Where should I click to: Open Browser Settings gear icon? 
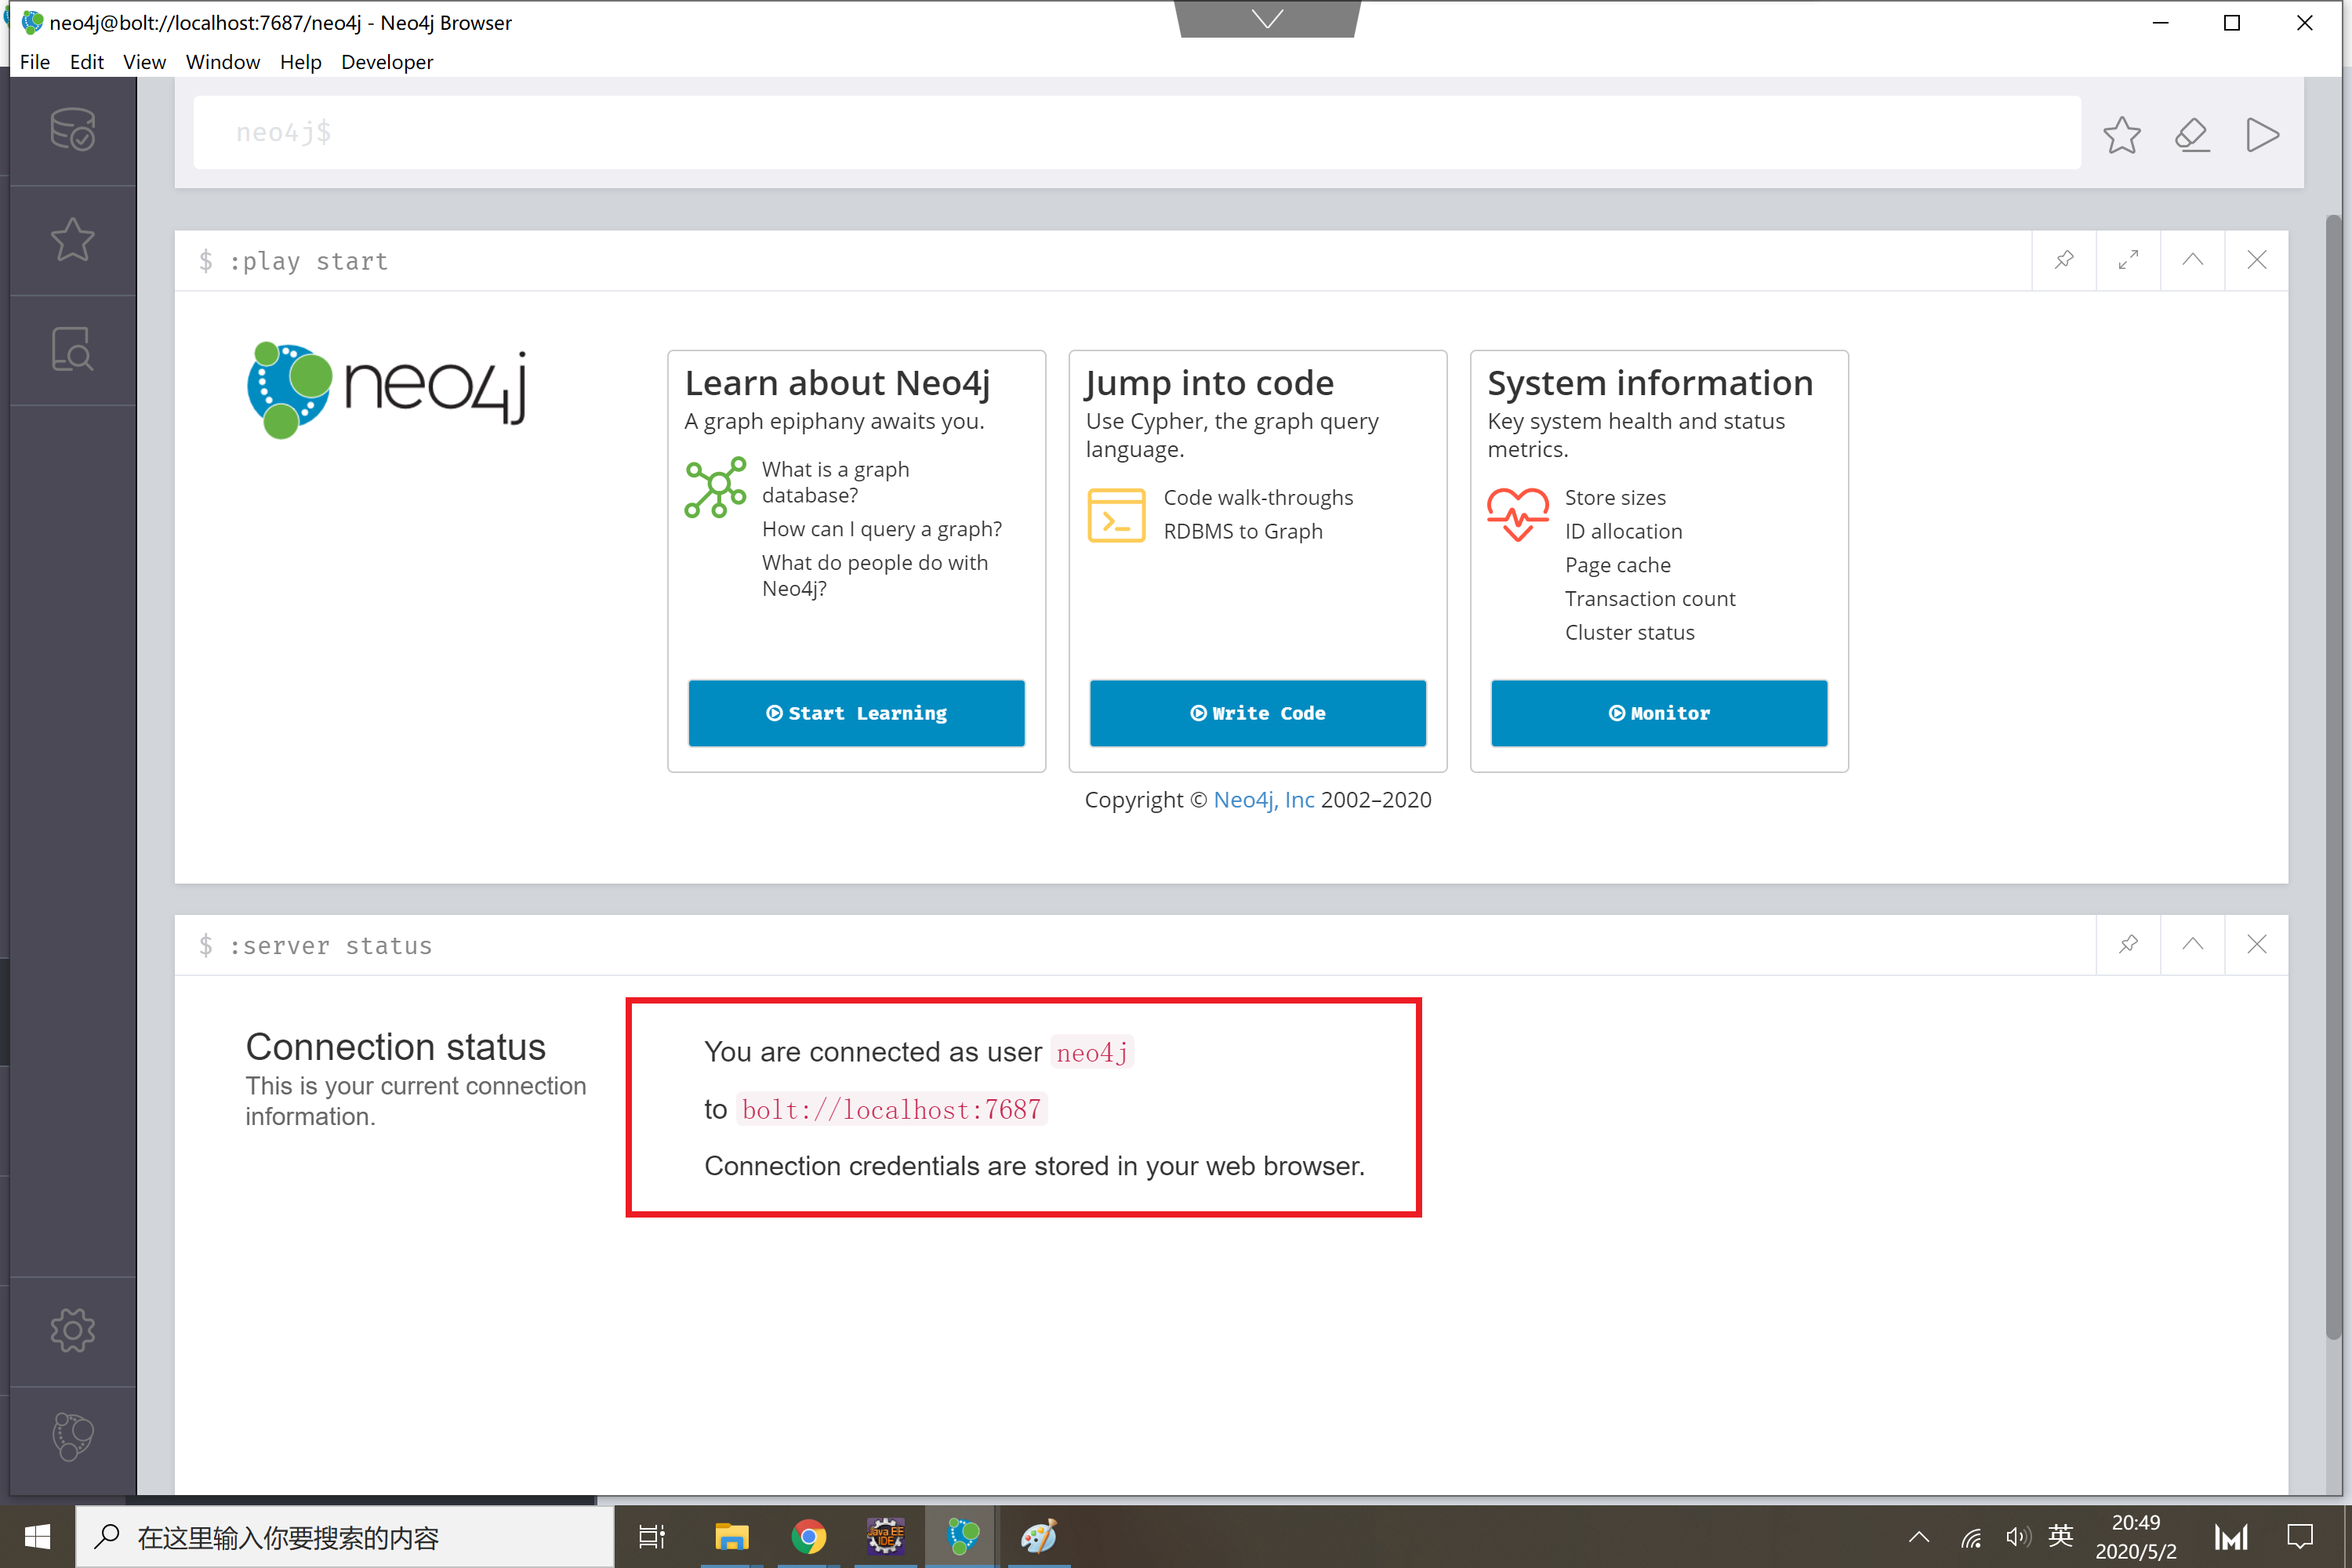pos(72,1330)
